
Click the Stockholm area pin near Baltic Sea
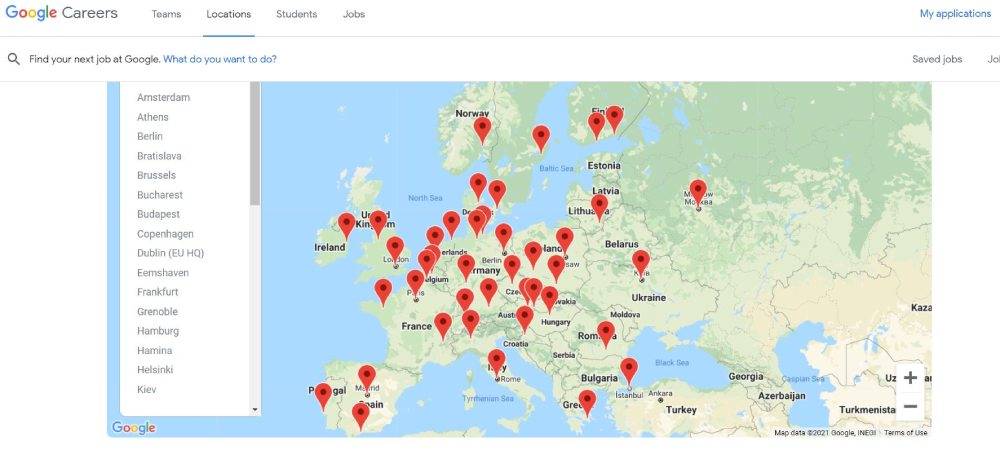tap(541, 138)
